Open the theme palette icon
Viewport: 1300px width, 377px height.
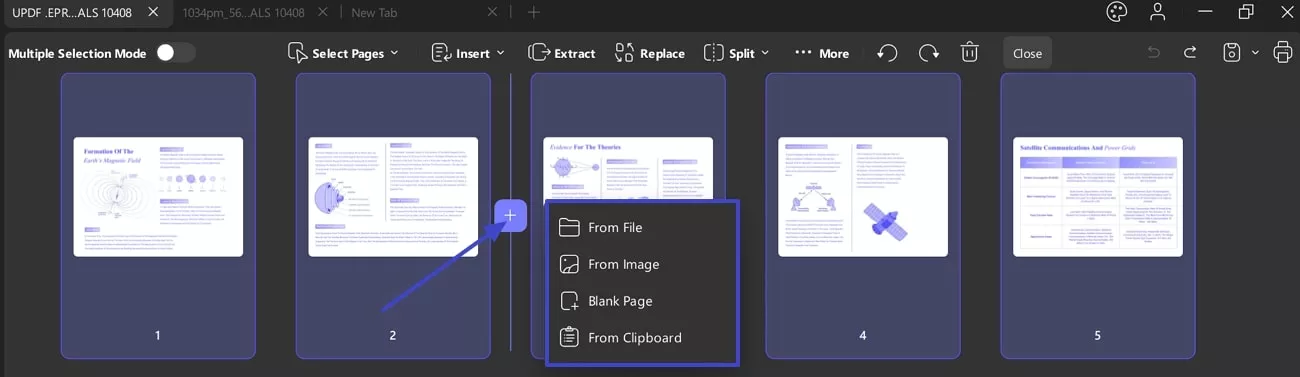[1117, 12]
